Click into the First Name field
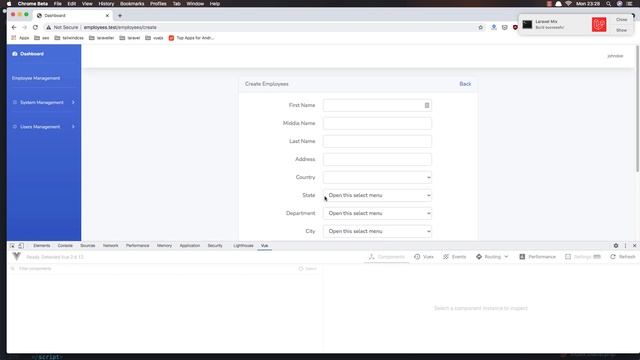The height and width of the screenshot is (360, 640). [x=377, y=105]
